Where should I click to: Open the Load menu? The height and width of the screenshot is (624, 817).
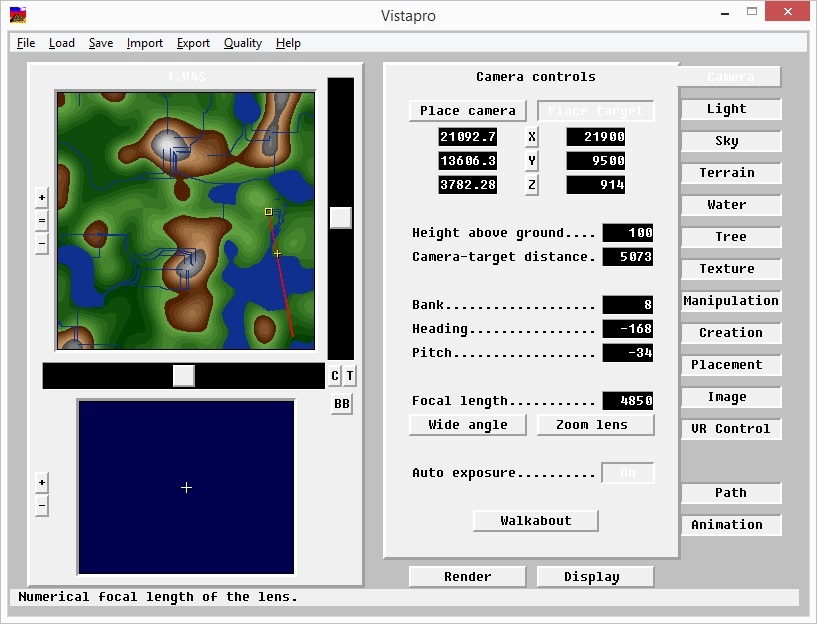pos(61,43)
